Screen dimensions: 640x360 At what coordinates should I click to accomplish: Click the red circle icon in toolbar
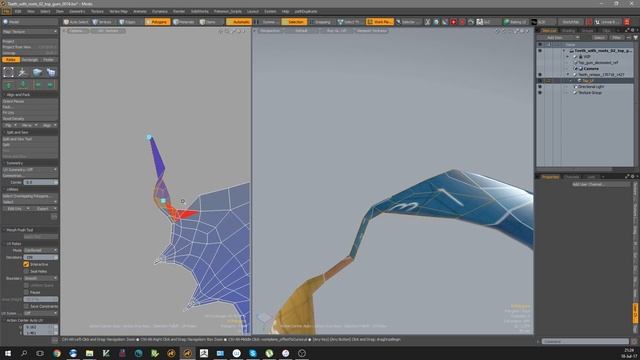click(x=462, y=22)
